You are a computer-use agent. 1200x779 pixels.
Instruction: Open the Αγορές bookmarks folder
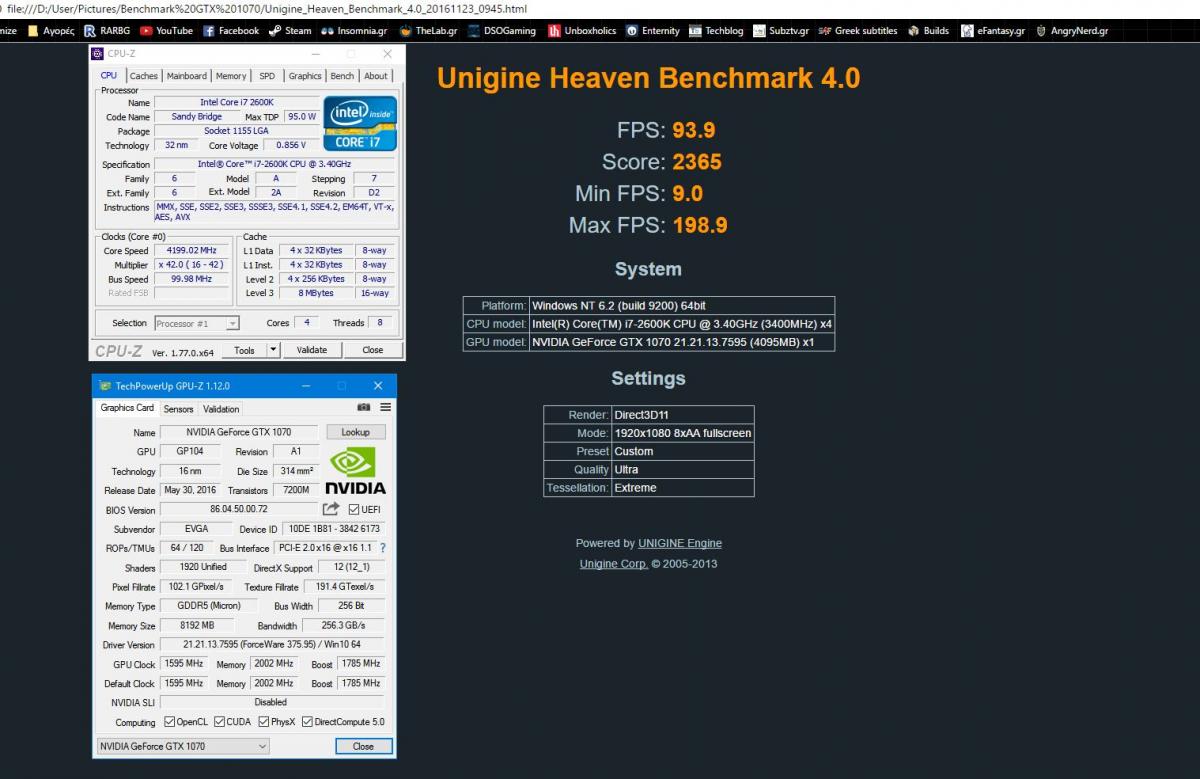51,31
